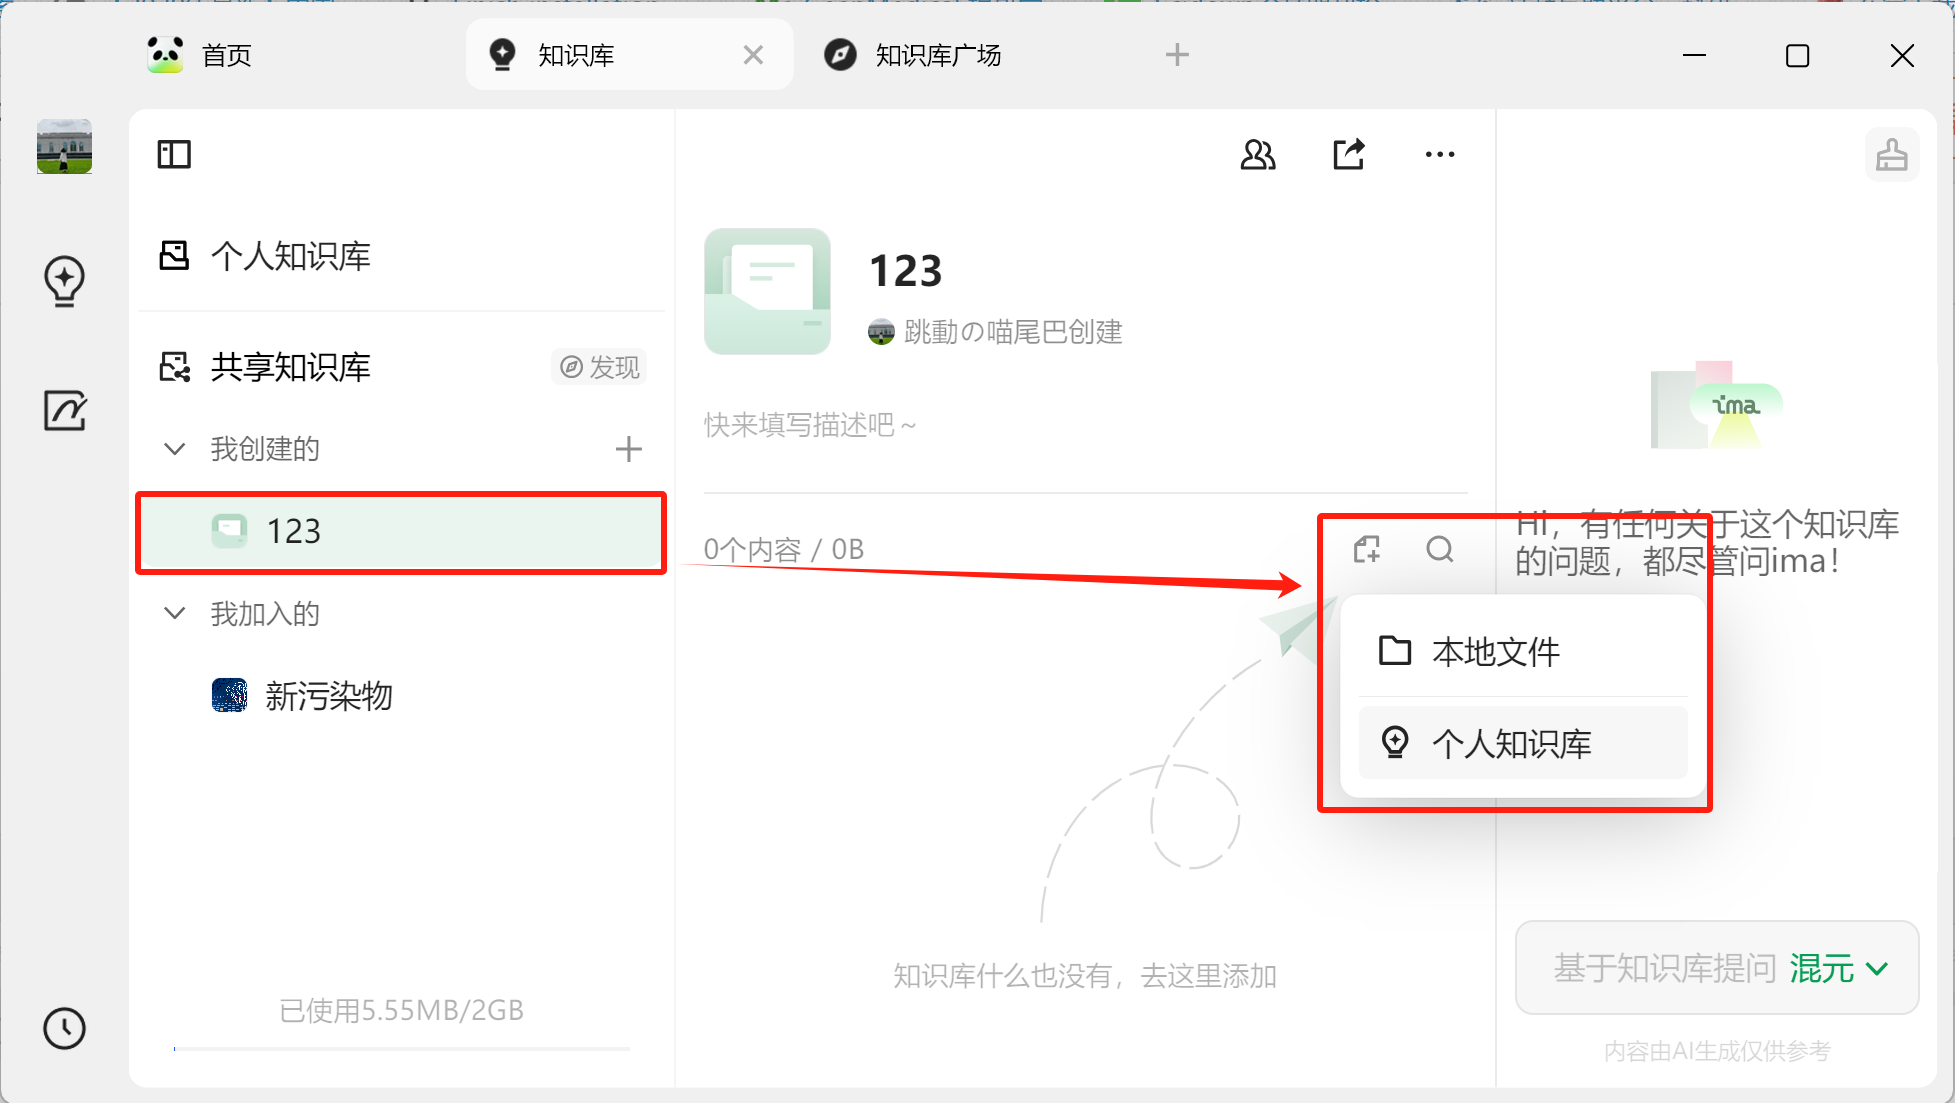1955x1103 pixels.
Task: Open the panda home icon
Action: tap(164, 55)
